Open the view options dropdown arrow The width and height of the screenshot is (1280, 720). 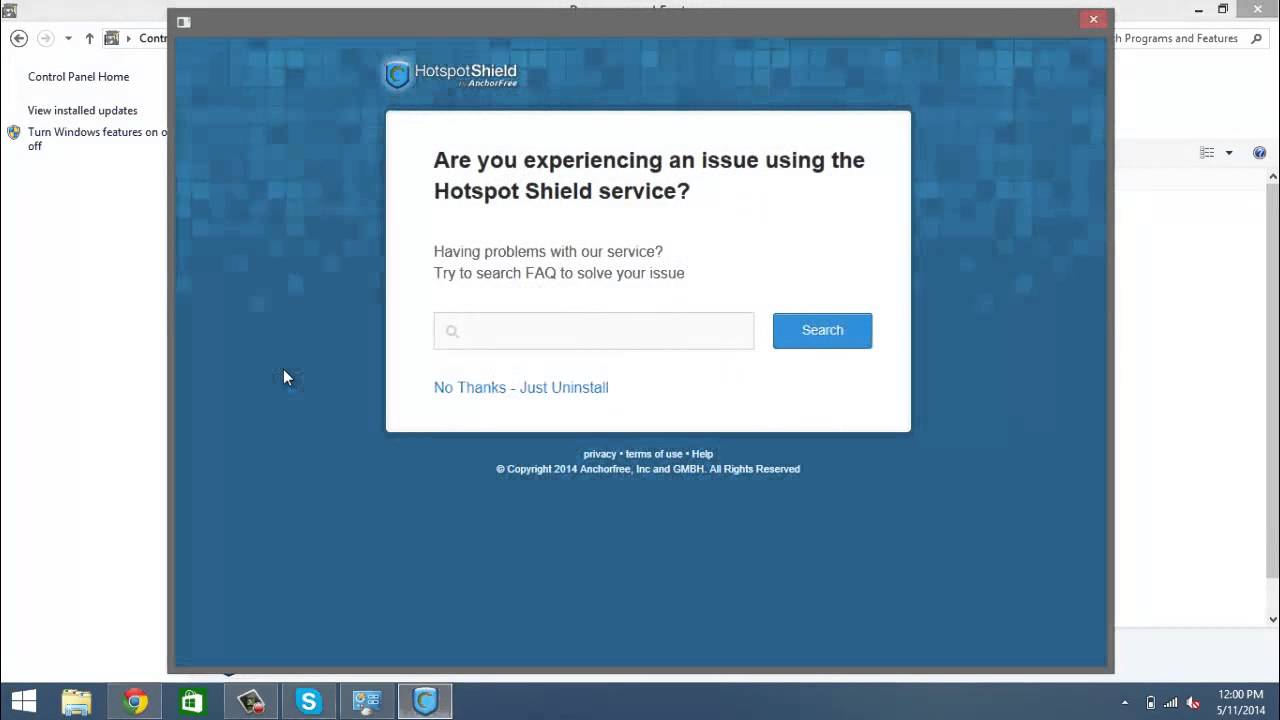pos(1229,153)
